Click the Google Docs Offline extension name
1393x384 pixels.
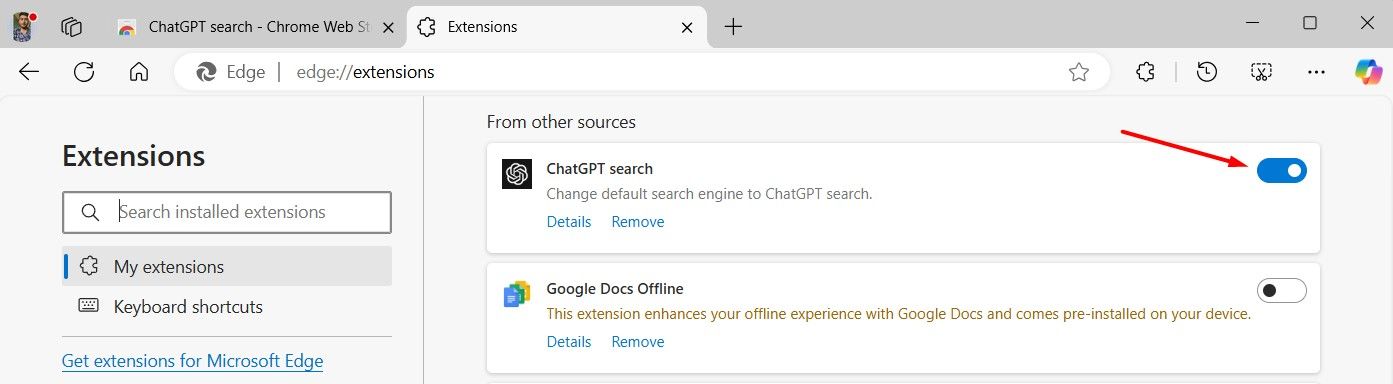tap(615, 289)
